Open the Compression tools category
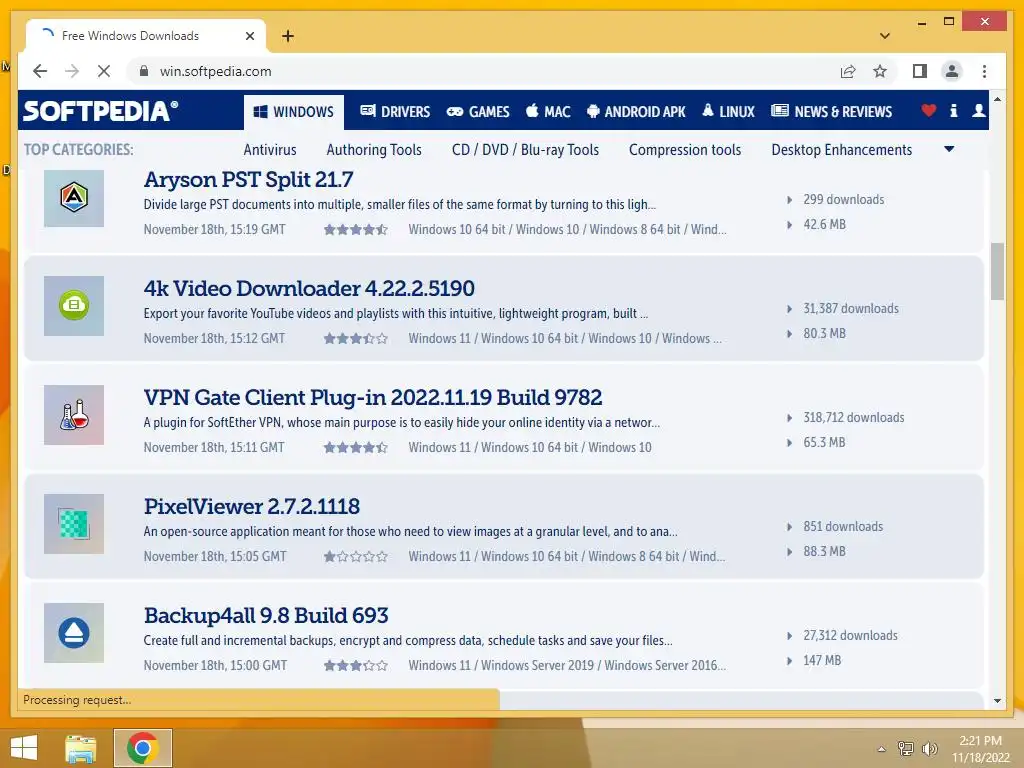The height and width of the screenshot is (768, 1024). 685,150
